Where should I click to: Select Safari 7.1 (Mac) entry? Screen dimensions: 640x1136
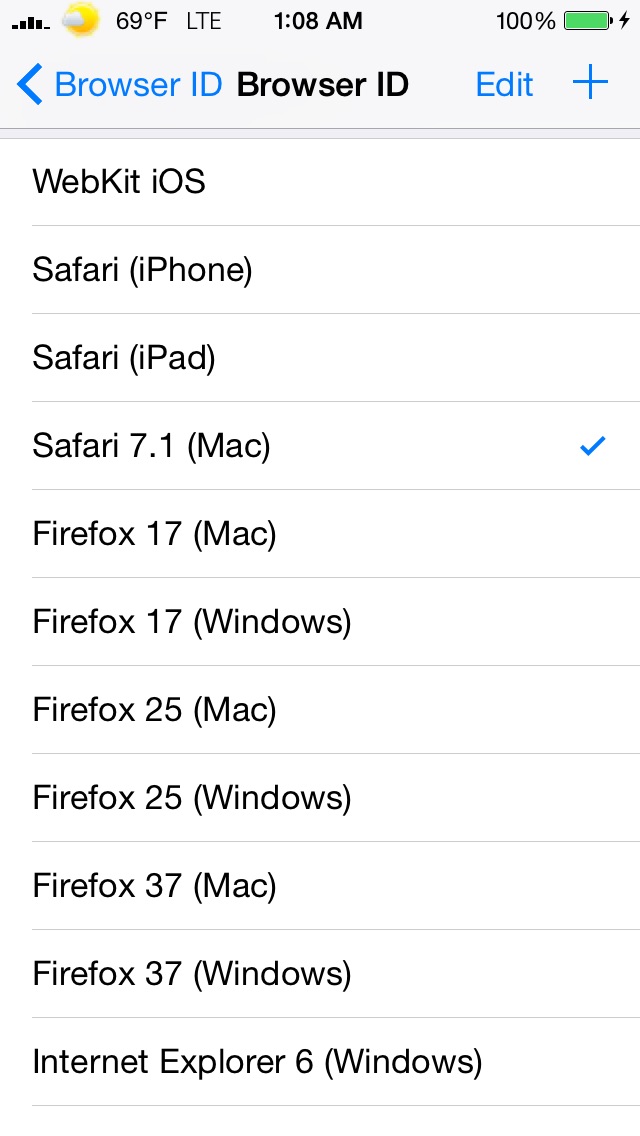(x=320, y=446)
